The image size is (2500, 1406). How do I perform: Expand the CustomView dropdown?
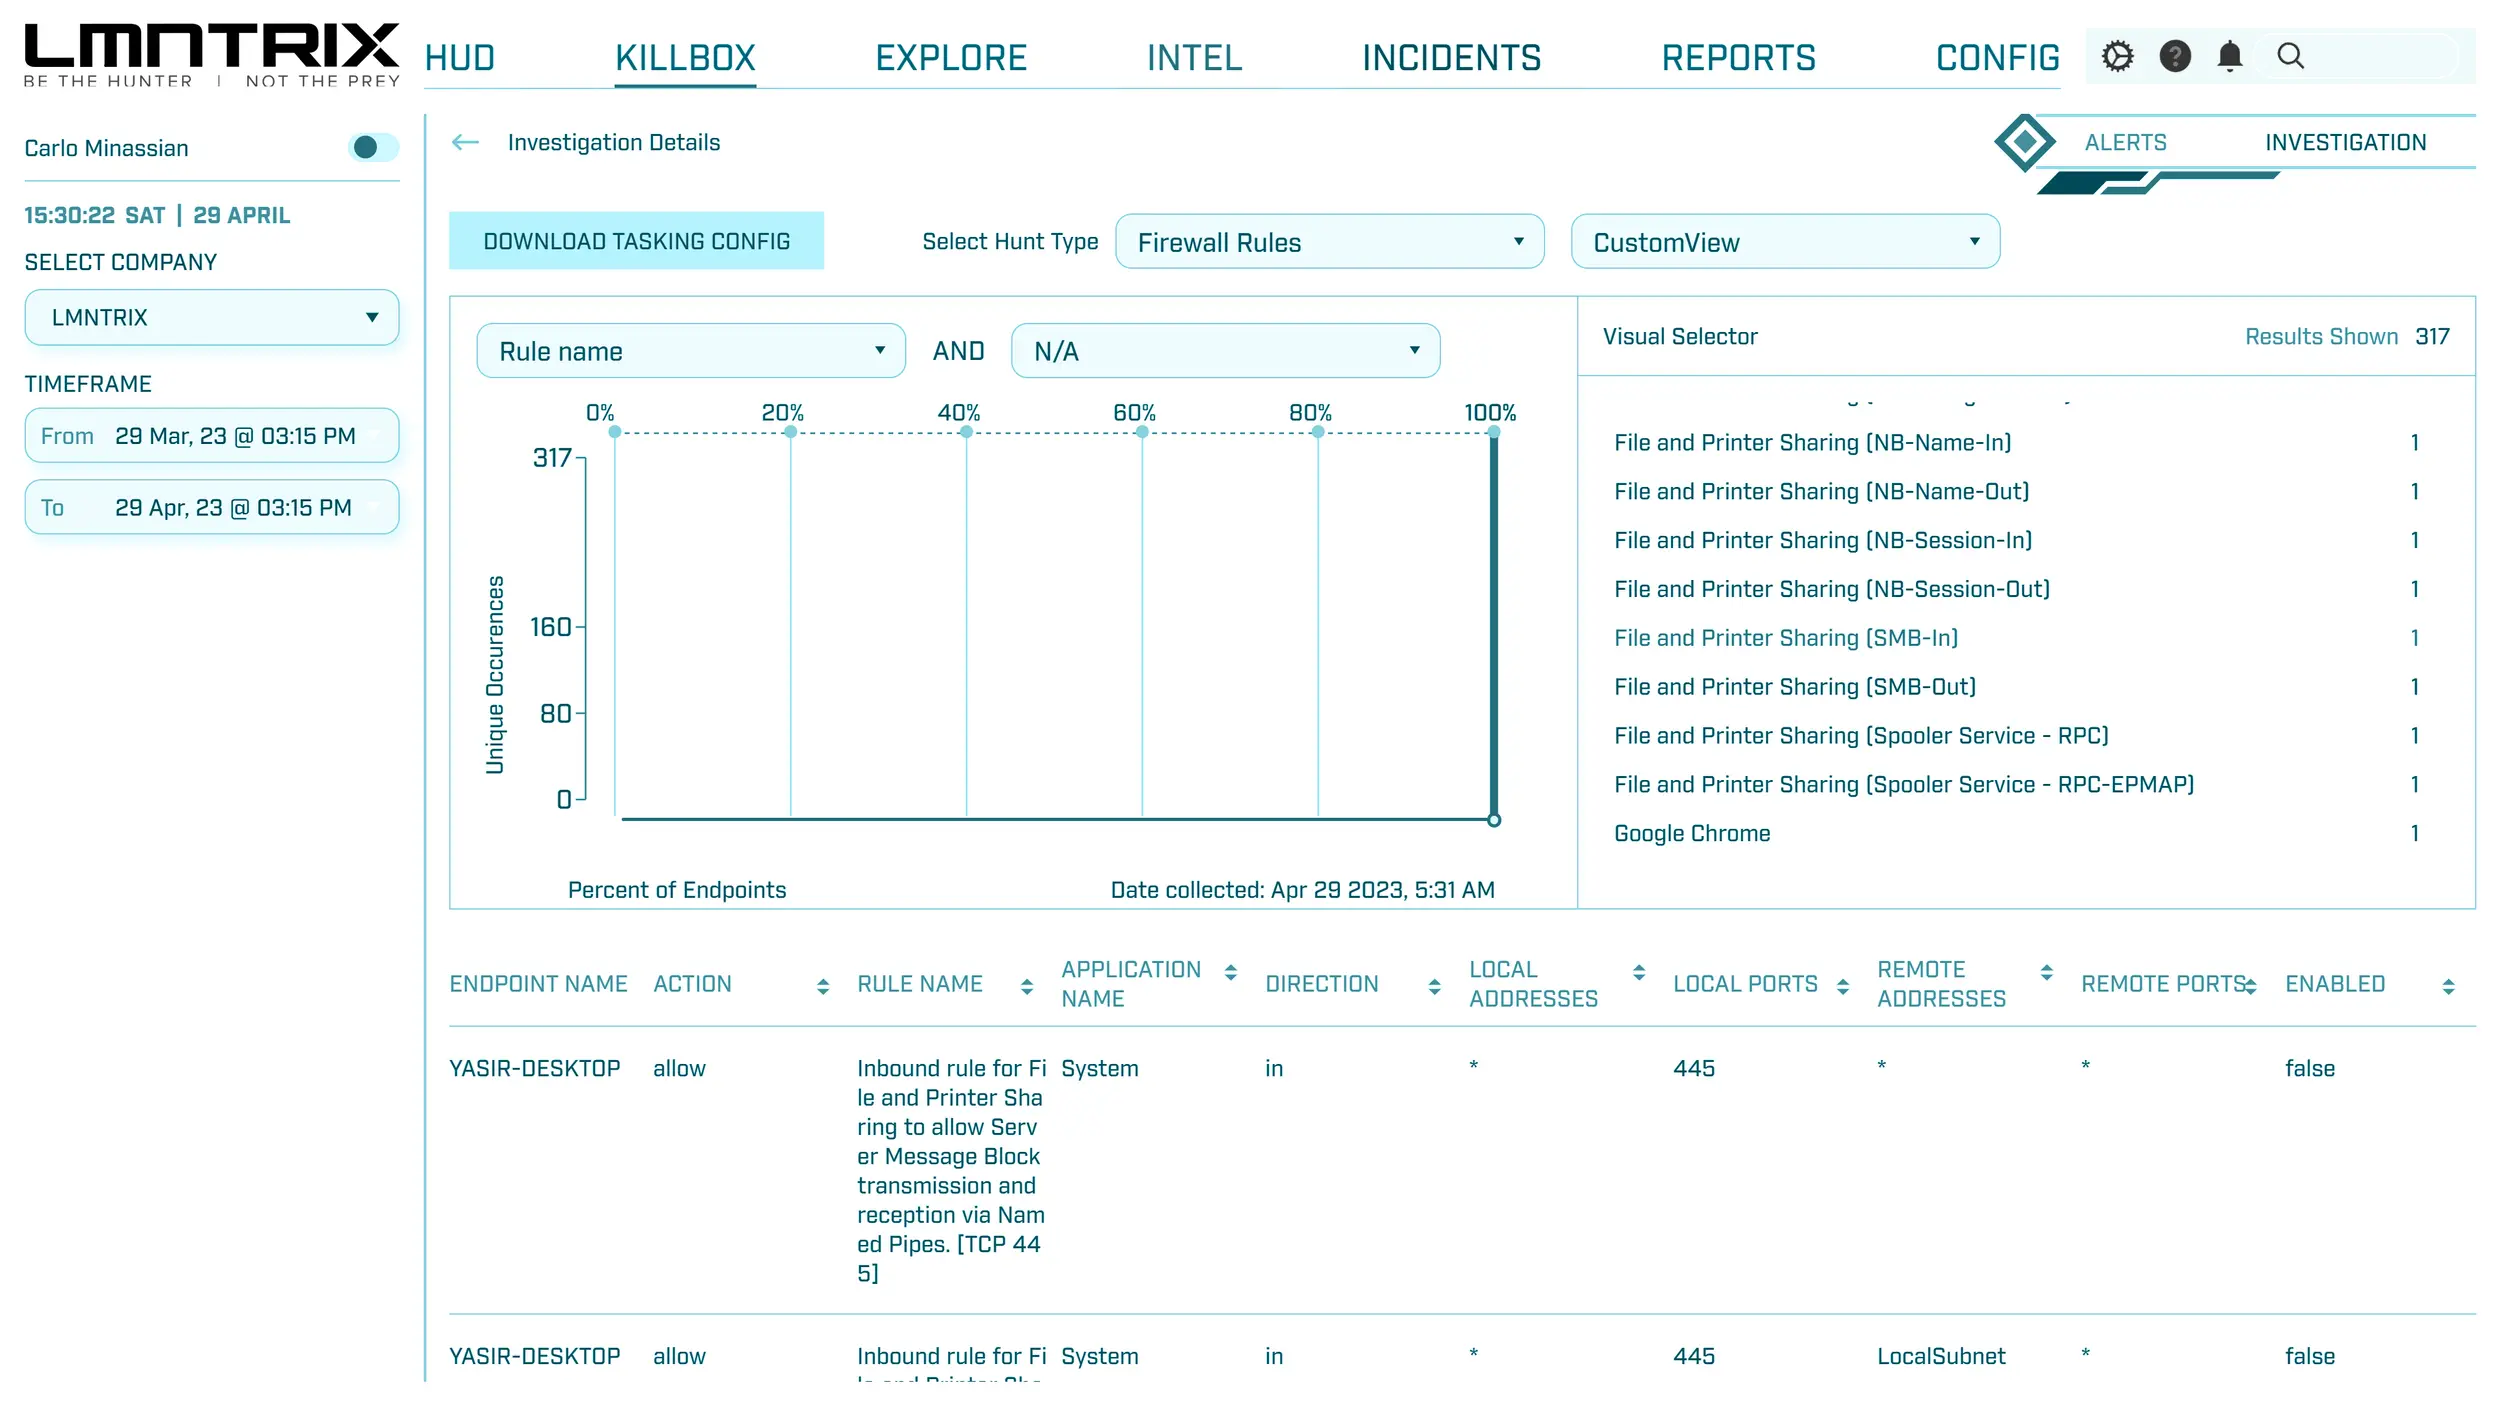pyautogui.click(x=1784, y=242)
